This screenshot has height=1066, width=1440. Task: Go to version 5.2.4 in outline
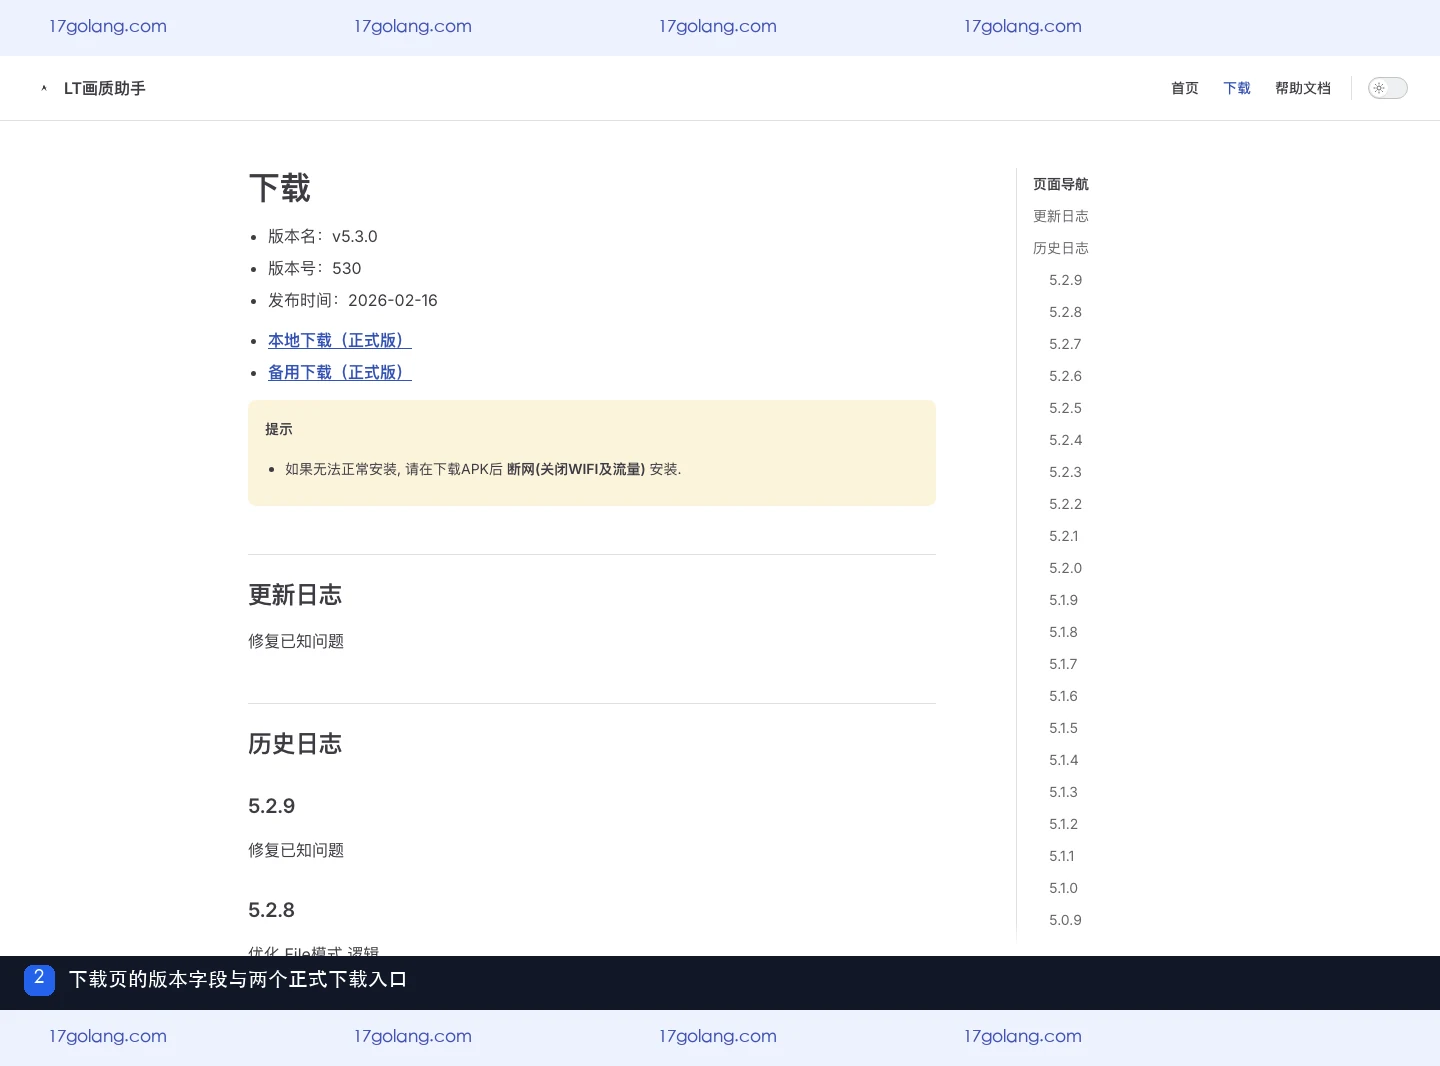(1065, 440)
